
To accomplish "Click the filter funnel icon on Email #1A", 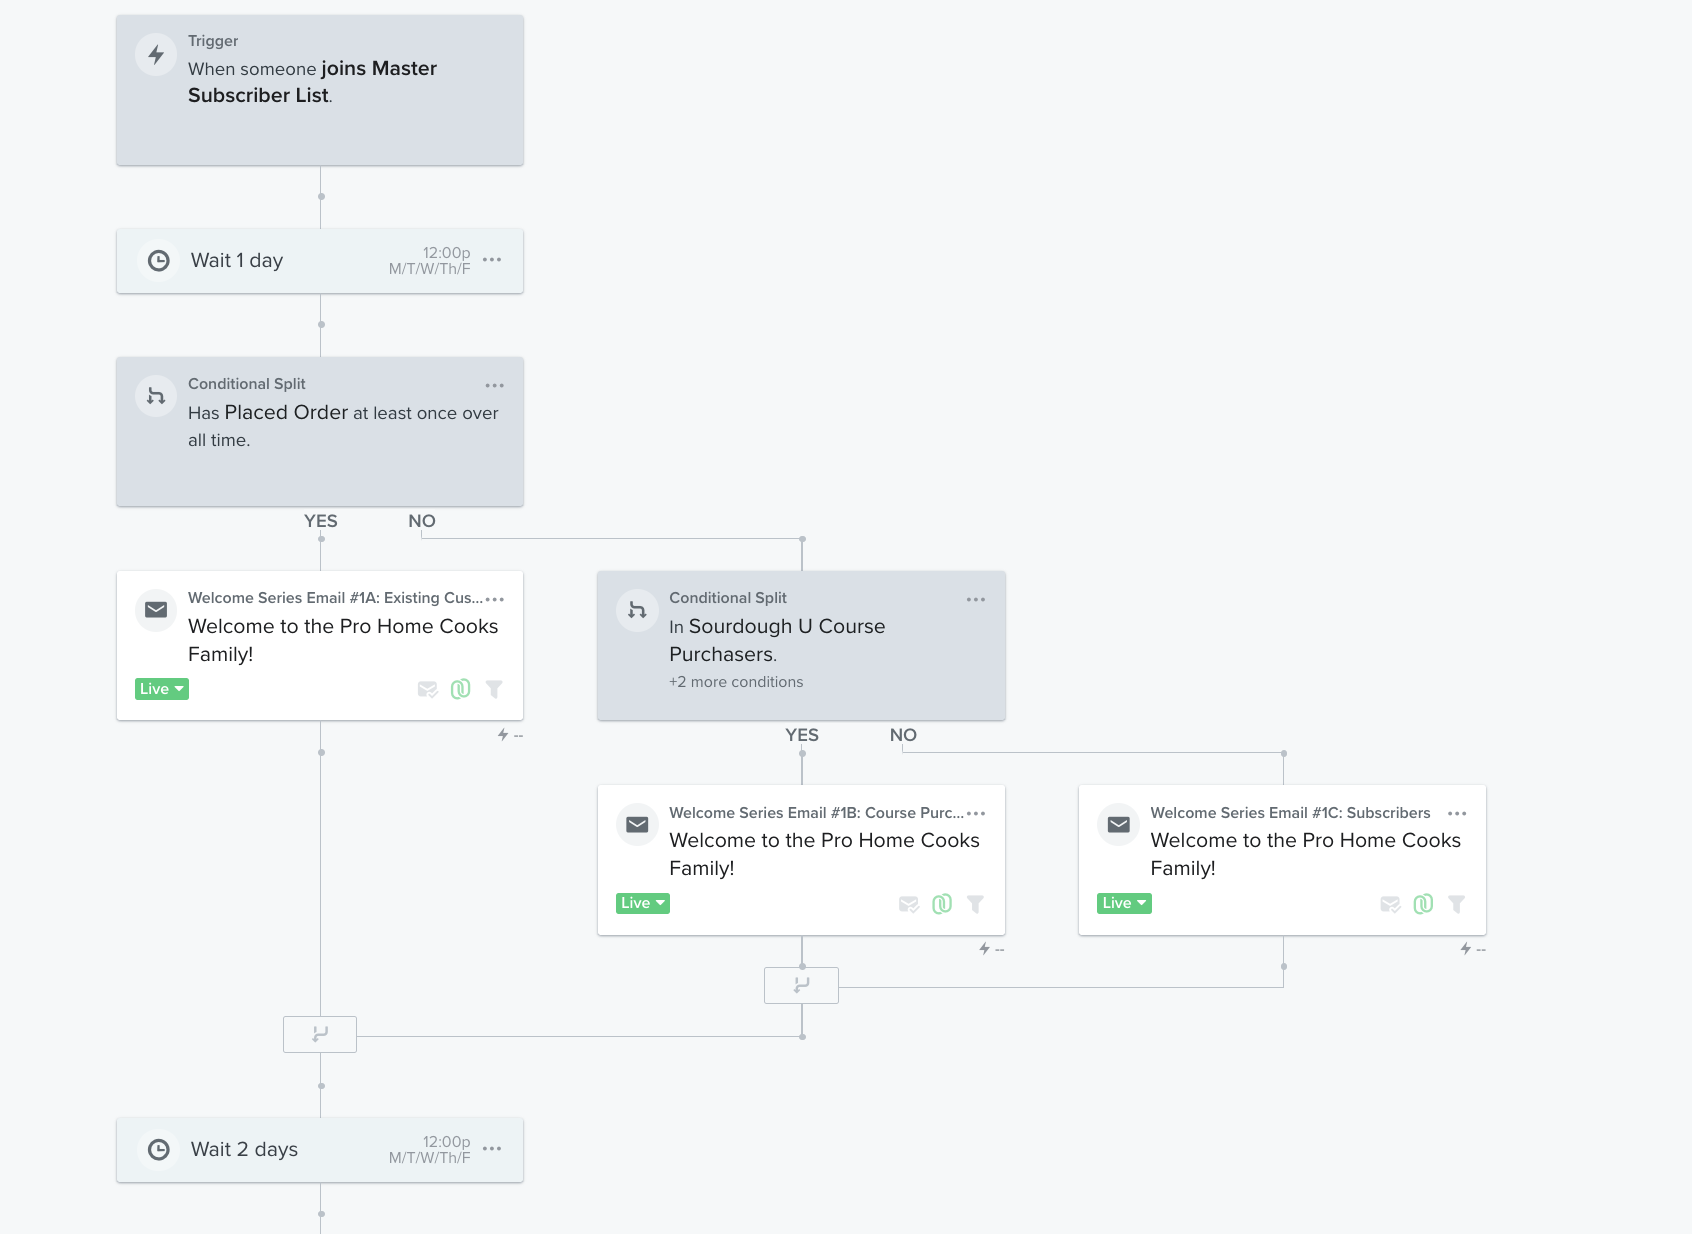I will [x=494, y=689].
